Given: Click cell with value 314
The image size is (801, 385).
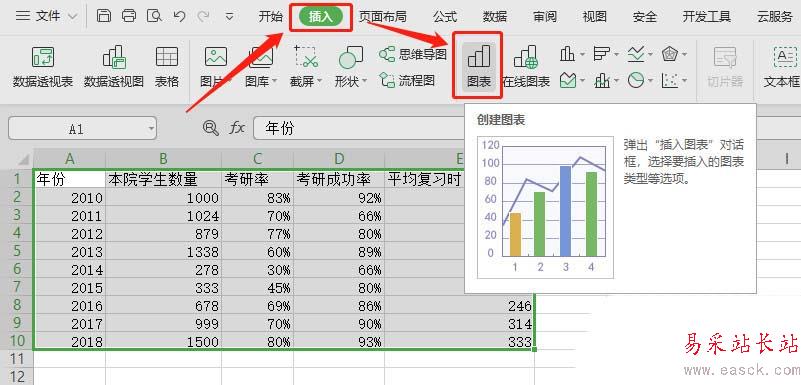Looking at the screenshot, I should coord(460,324).
